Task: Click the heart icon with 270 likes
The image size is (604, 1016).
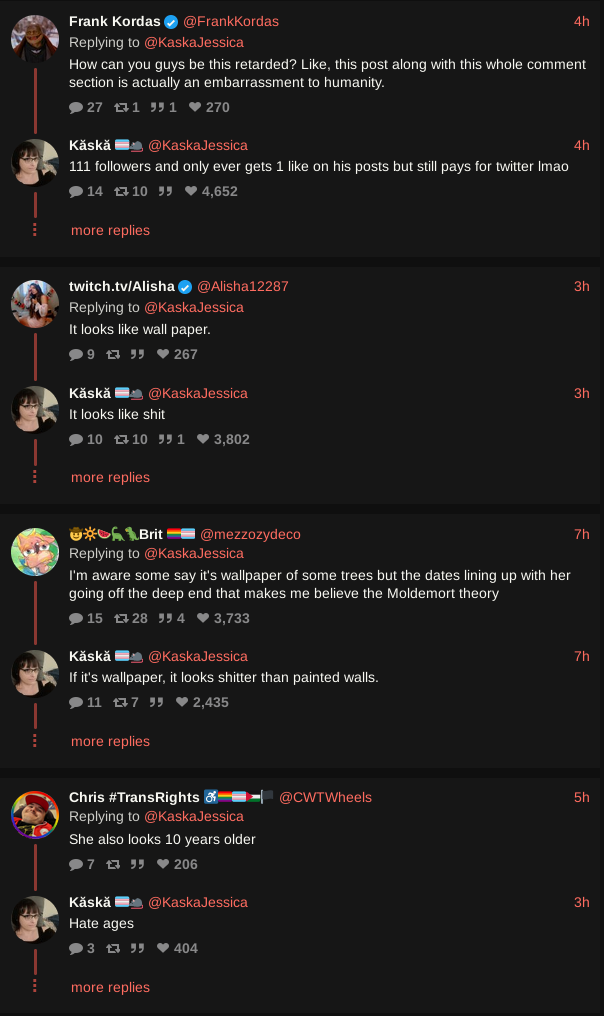Action: (195, 107)
